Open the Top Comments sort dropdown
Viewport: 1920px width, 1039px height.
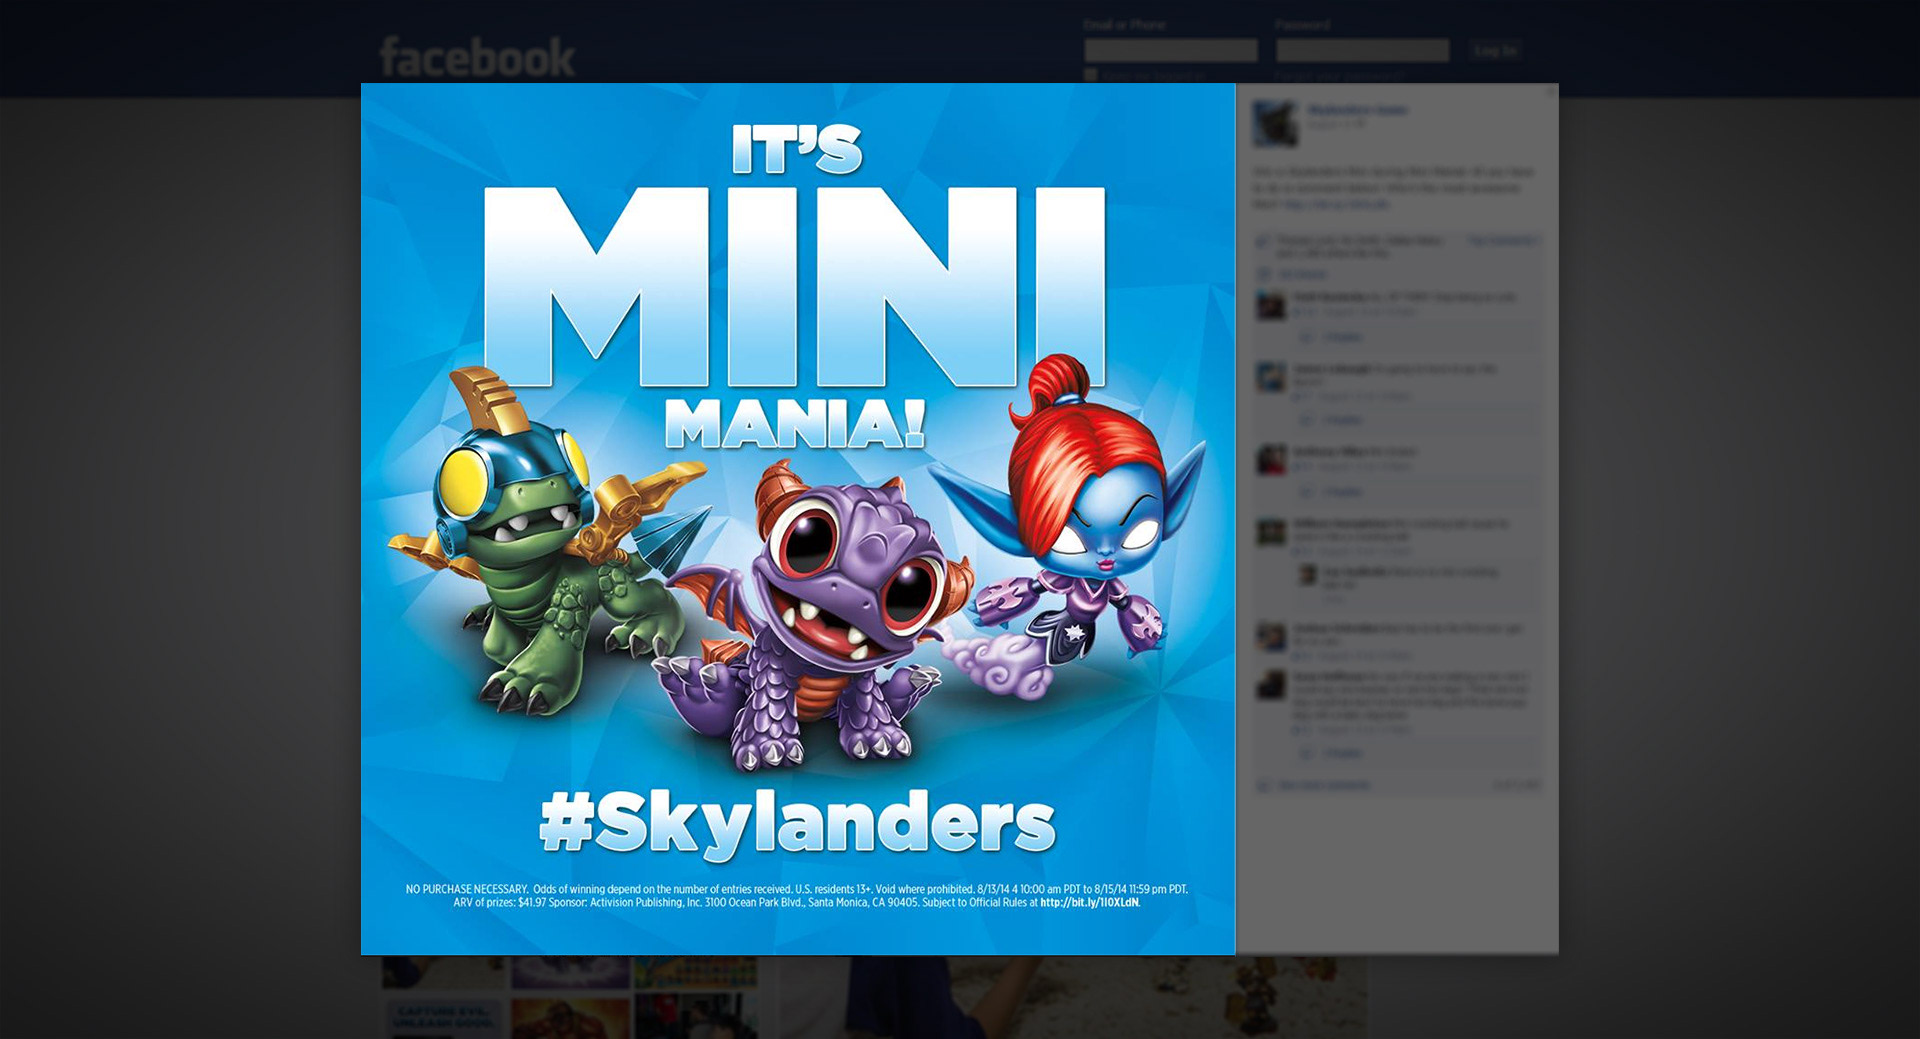click(1503, 241)
